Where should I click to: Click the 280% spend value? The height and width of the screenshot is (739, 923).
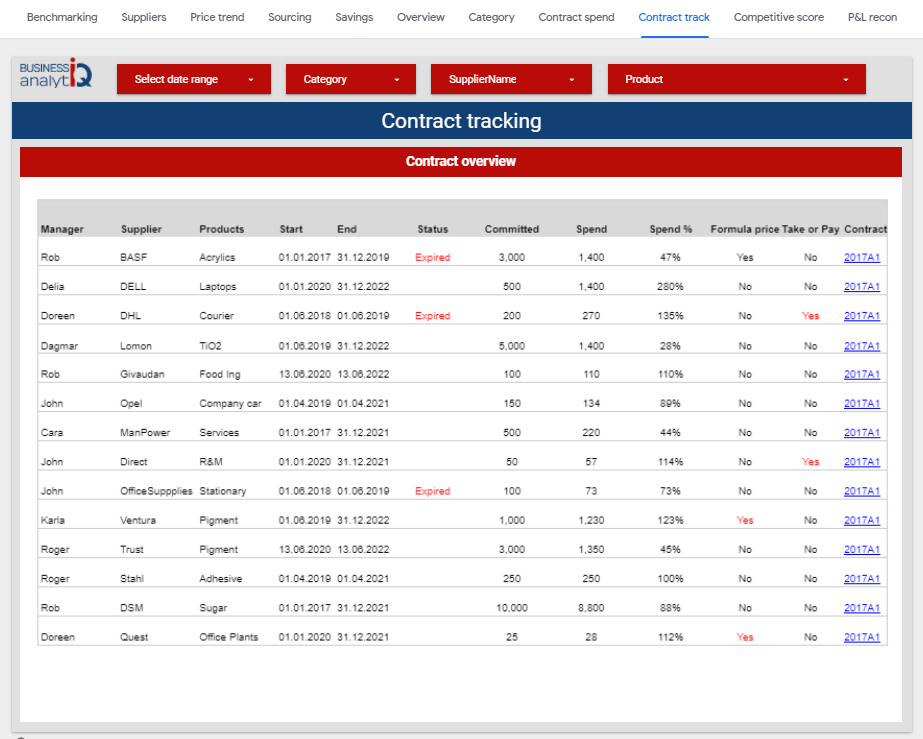(670, 287)
